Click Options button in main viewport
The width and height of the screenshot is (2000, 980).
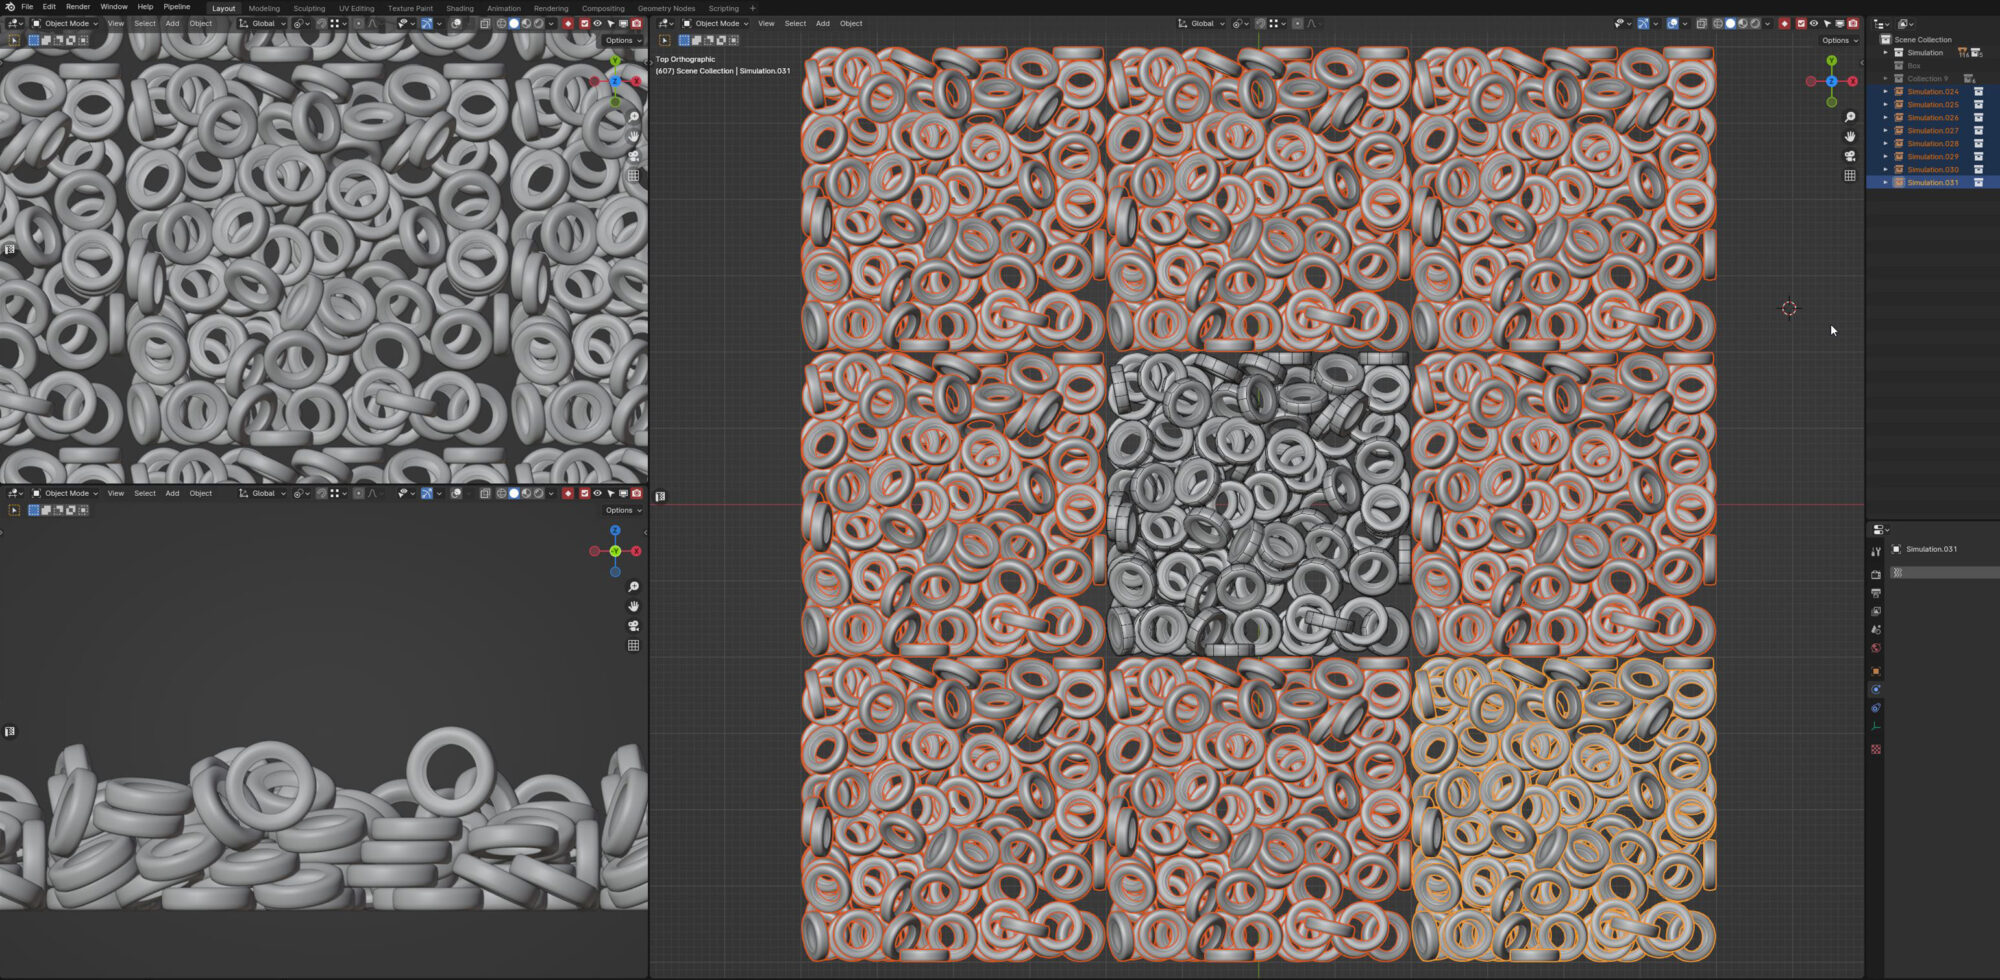click(1838, 40)
